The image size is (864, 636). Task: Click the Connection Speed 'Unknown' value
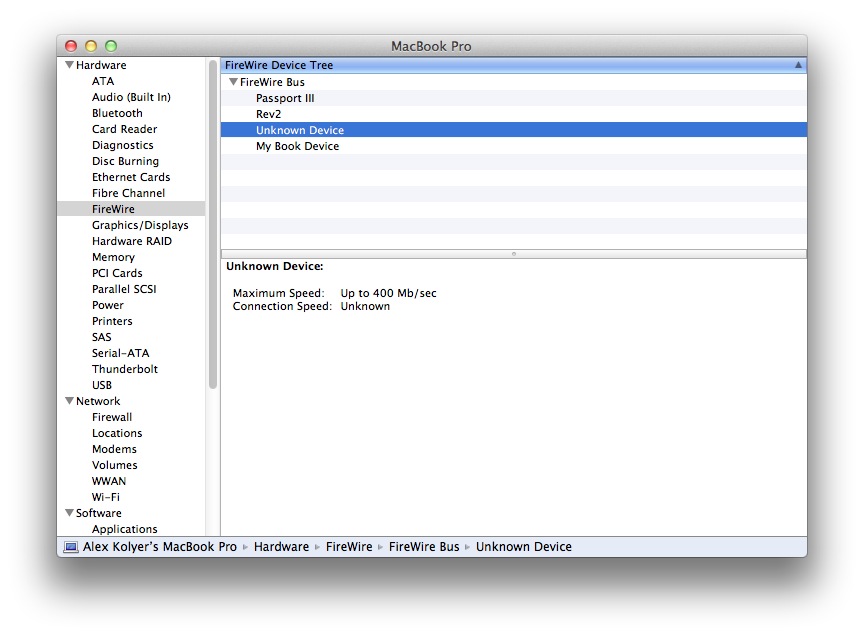(x=365, y=306)
